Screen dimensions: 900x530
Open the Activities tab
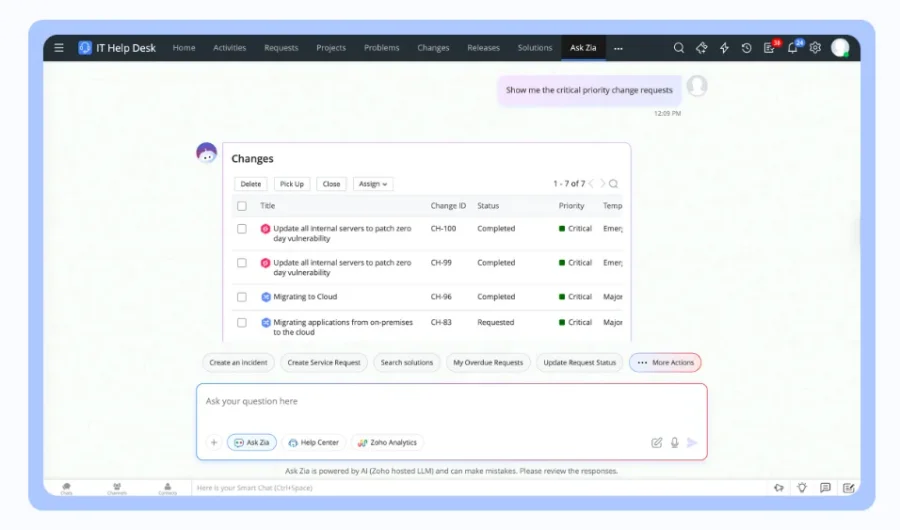click(x=230, y=48)
